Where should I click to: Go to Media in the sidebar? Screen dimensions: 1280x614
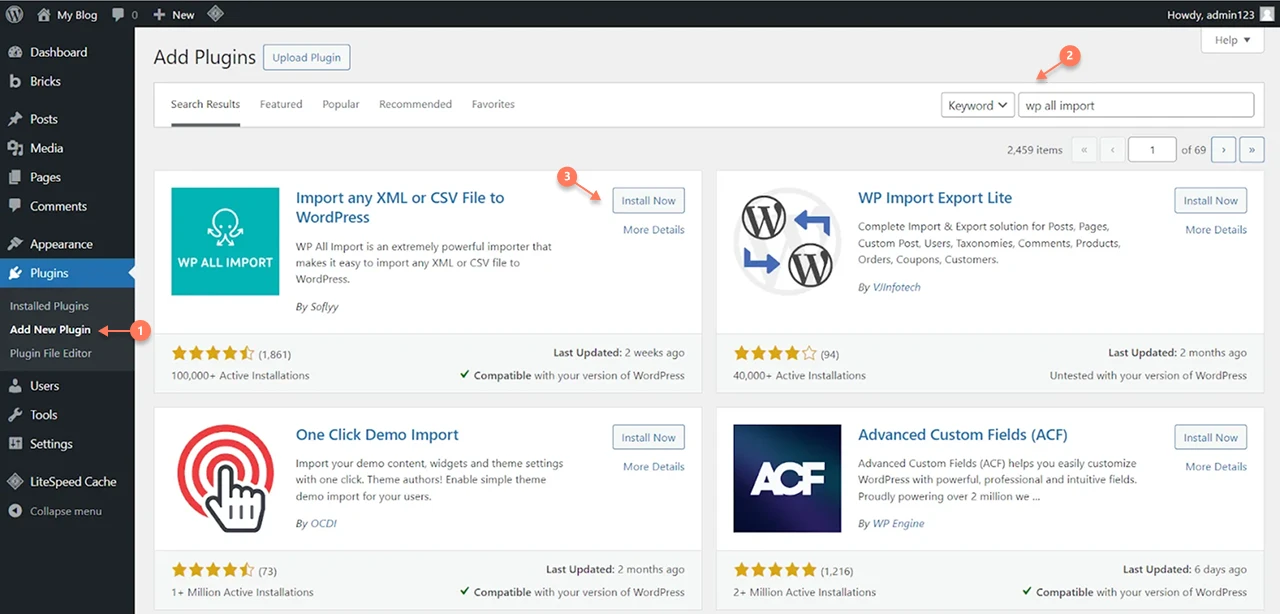46,148
